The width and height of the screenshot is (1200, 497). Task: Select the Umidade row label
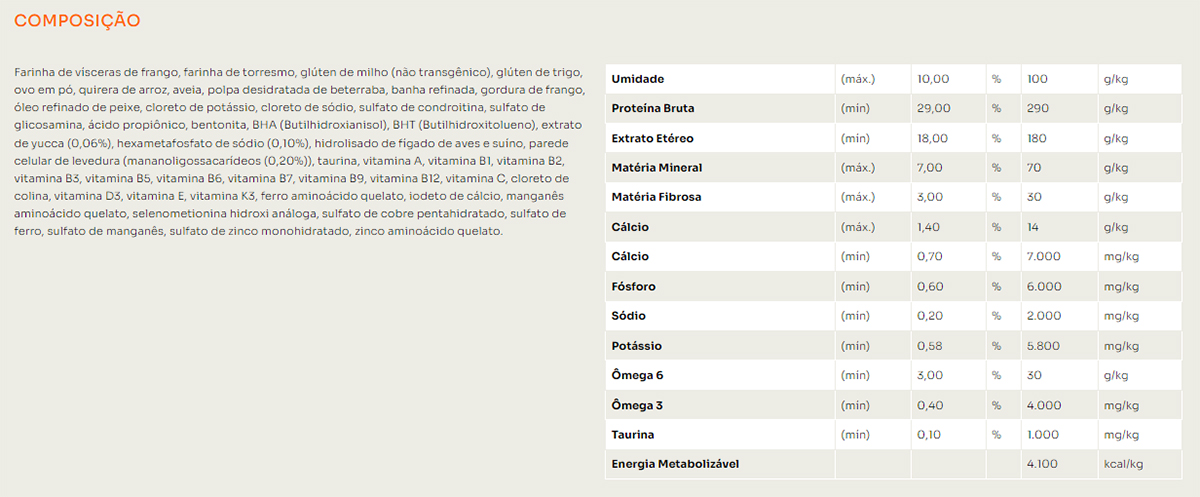point(638,79)
